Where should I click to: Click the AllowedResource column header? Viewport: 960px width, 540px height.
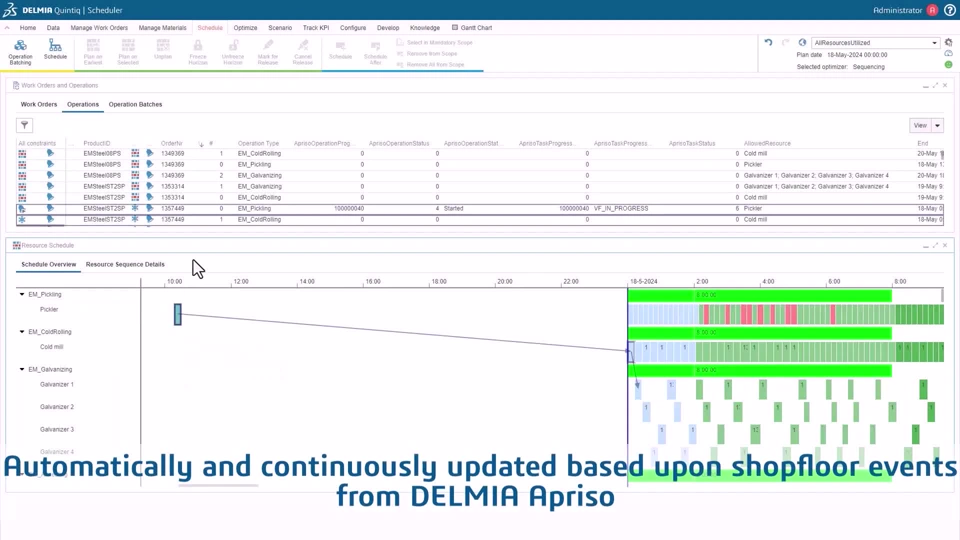click(x=767, y=143)
